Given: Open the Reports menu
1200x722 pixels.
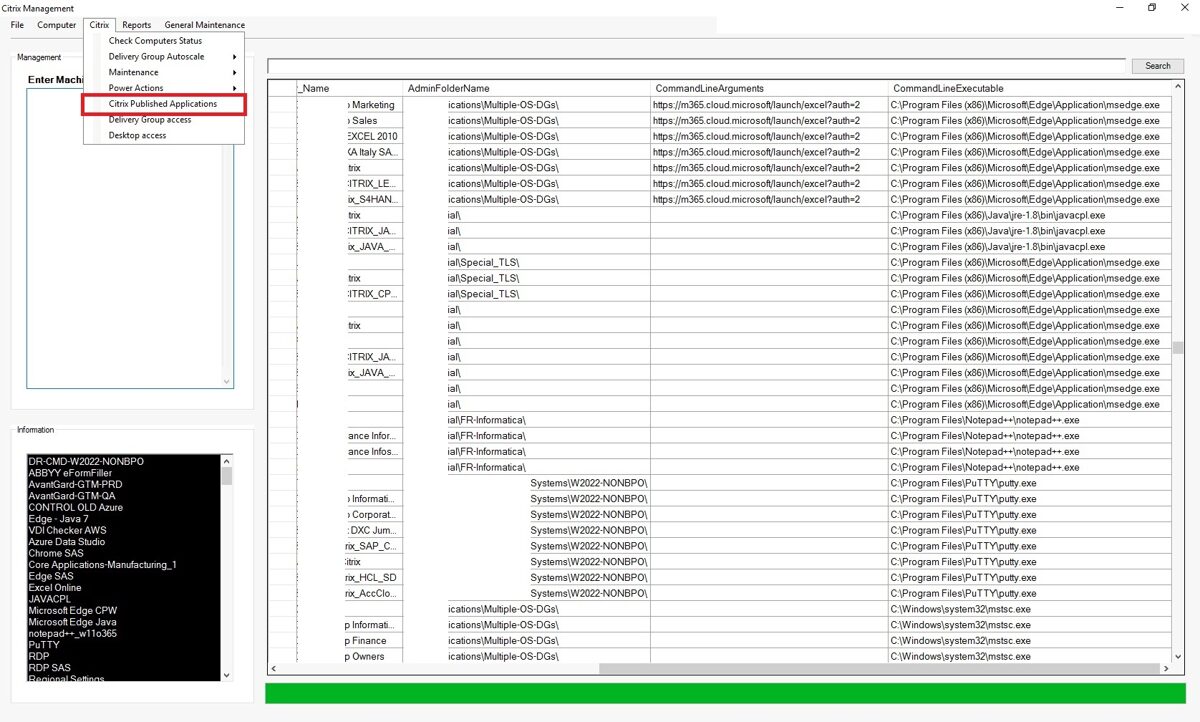Looking at the screenshot, I should point(137,25).
